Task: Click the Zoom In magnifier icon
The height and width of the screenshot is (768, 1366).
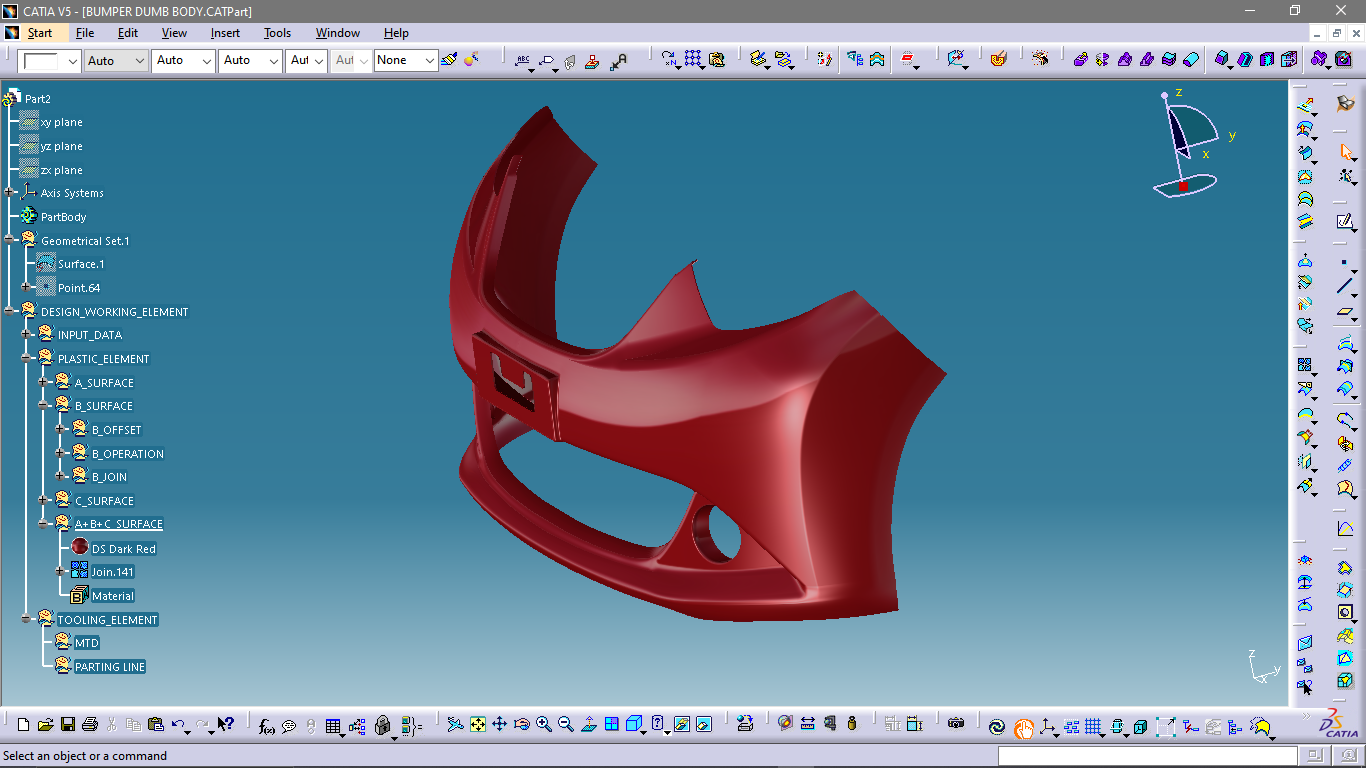Action: click(543, 724)
